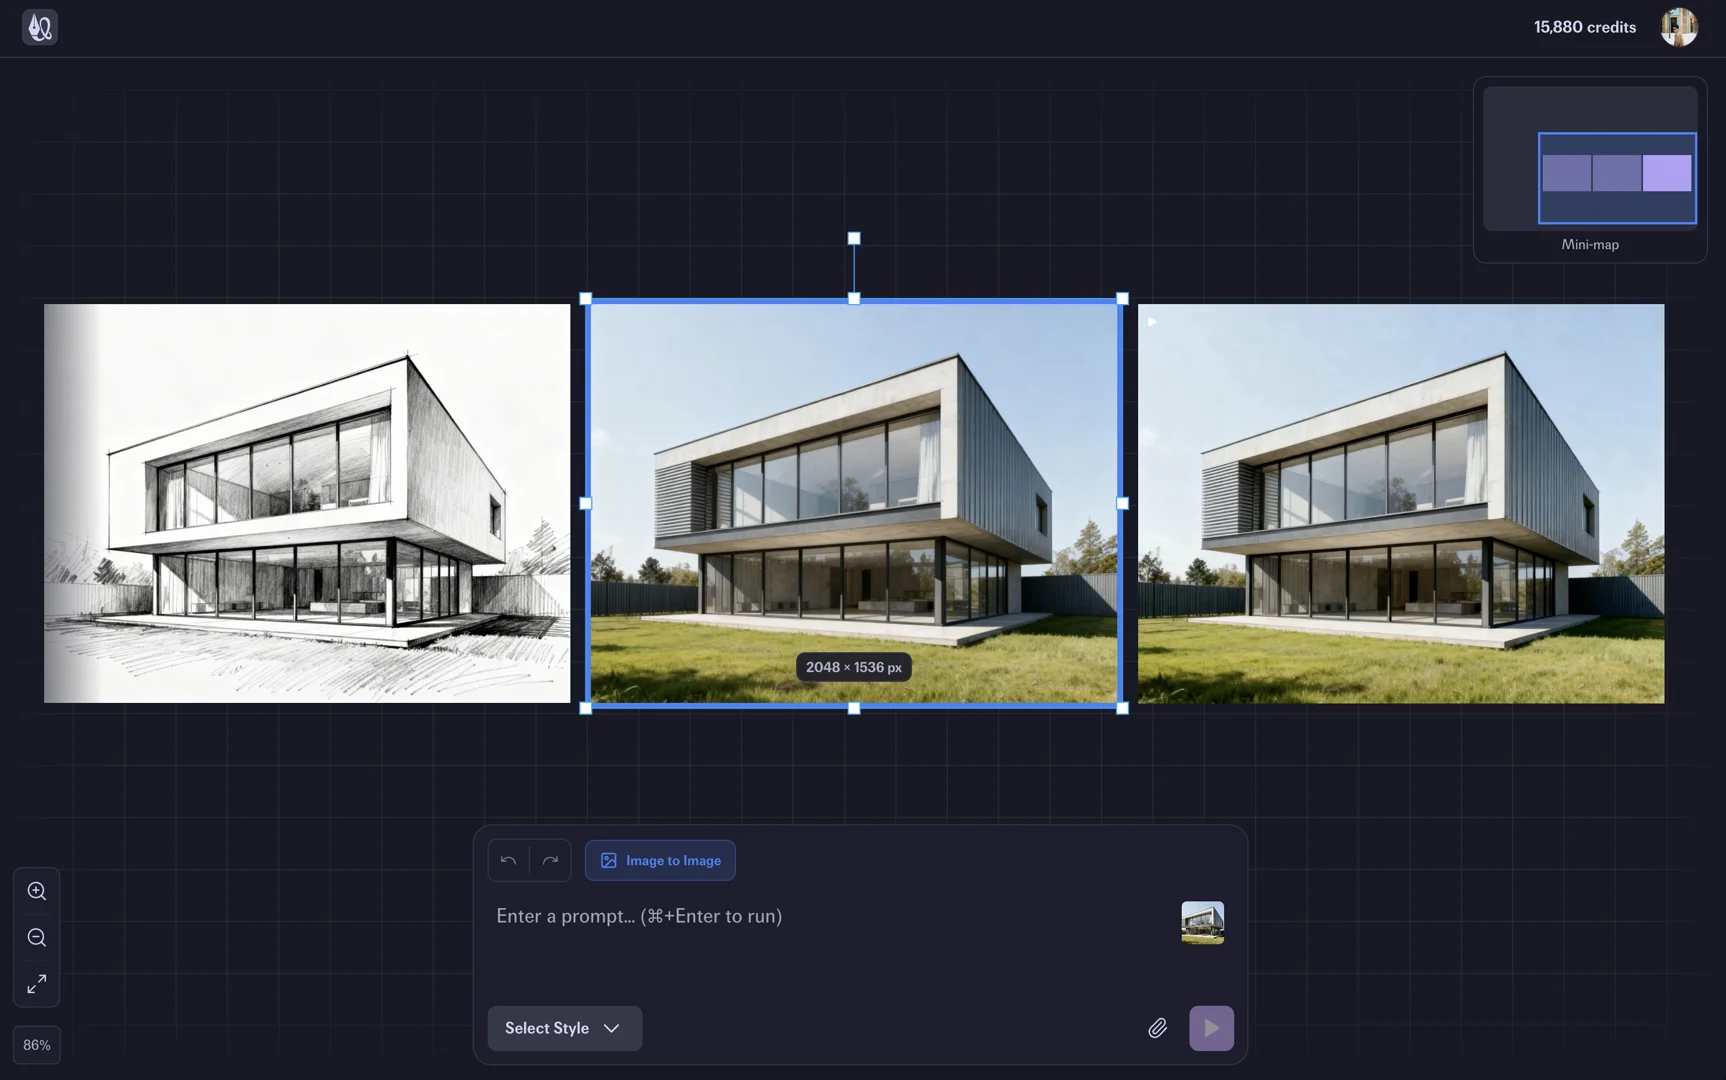Attach a file with the paperclip icon
The image size is (1726, 1080).
[x=1157, y=1028]
